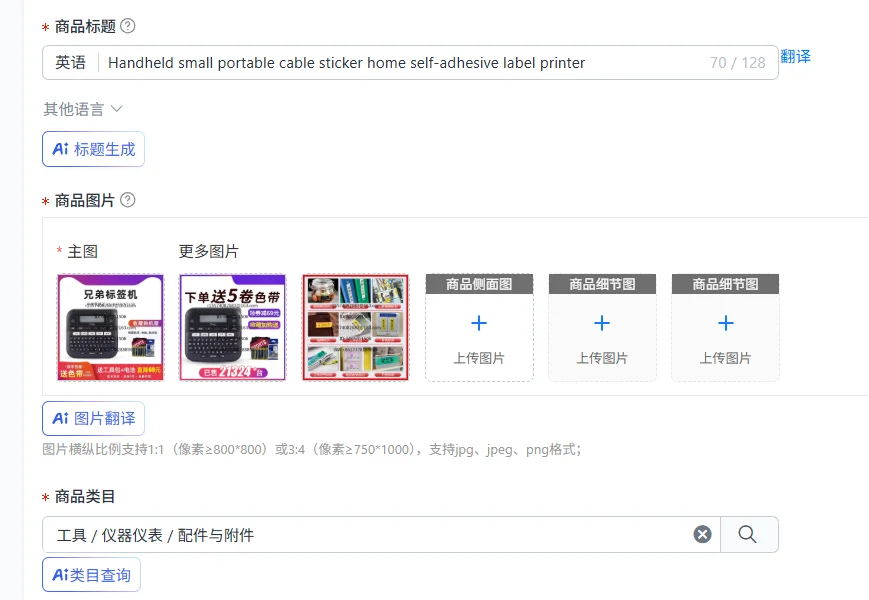Clear the category with the X icon
The width and height of the screenshot is (869, 600).
pyautogui.click(x=702, y=535)
